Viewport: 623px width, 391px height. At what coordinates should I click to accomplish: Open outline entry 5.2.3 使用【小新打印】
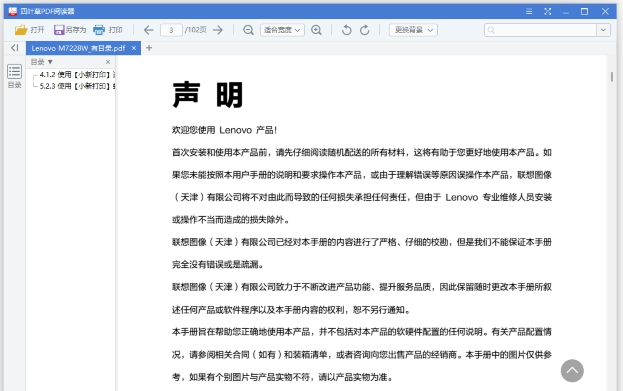point(77,86)
